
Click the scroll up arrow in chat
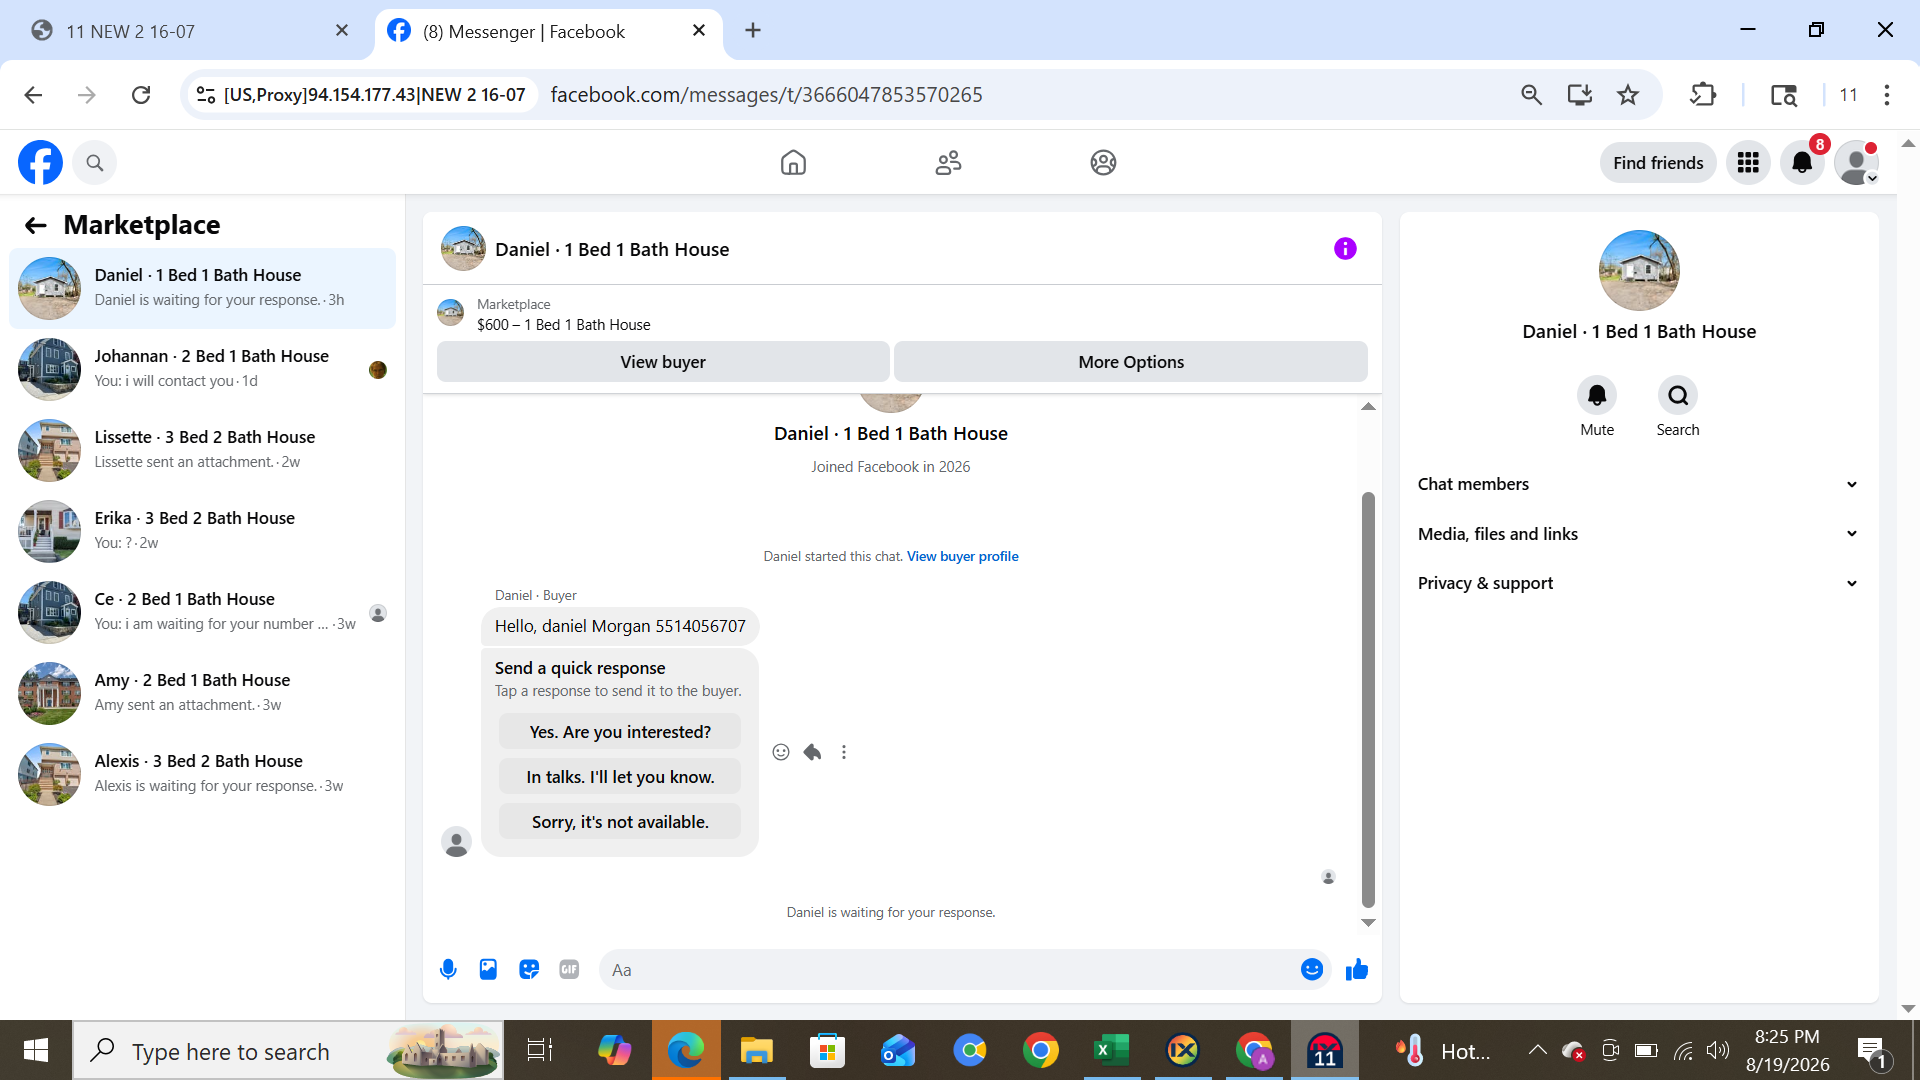pyautogui.click(x=1368, y=406)
